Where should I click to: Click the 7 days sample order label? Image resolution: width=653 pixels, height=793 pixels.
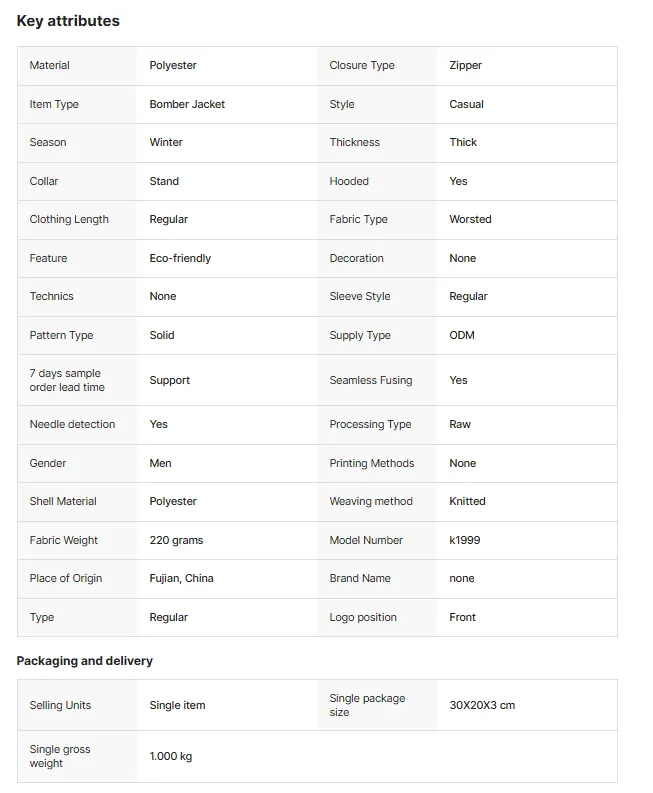[x=67, y=380]
